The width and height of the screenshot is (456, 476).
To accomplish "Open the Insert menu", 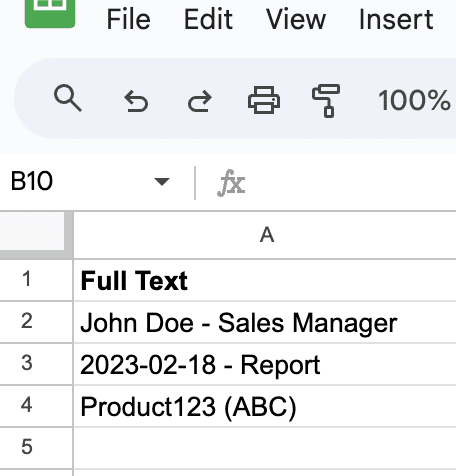I will [396, 20].
